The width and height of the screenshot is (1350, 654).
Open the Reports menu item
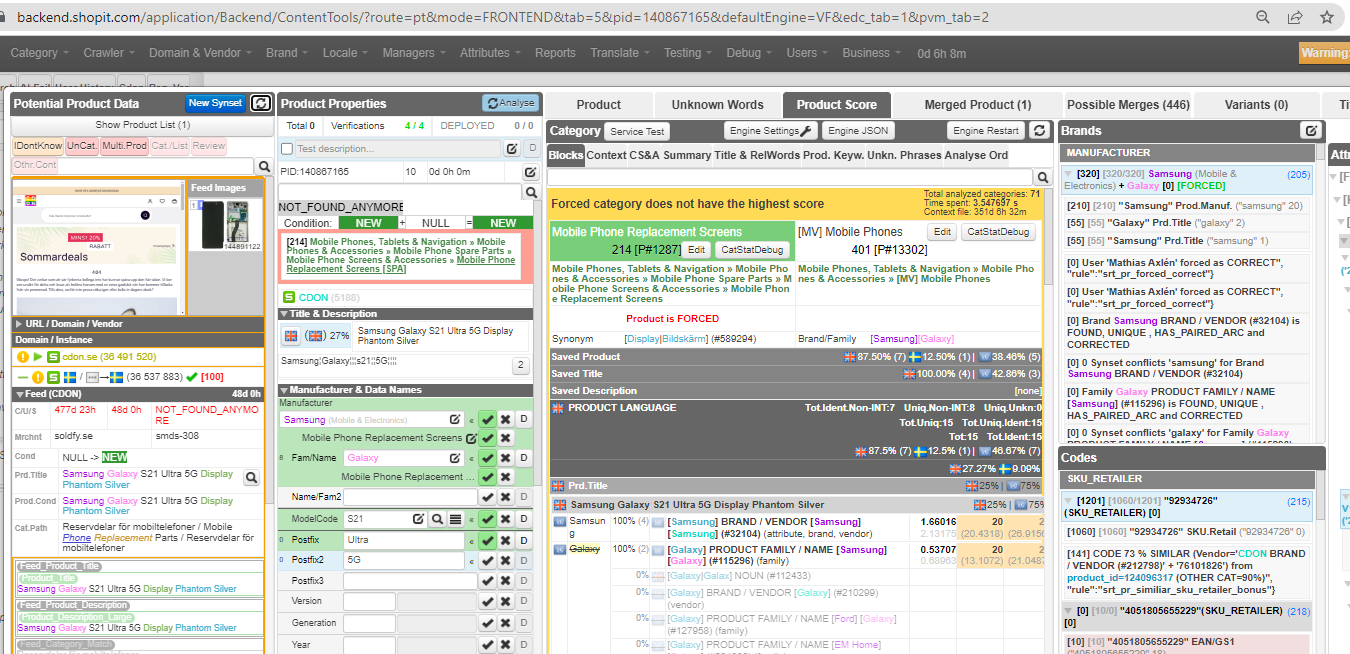[x=555, y=53]
